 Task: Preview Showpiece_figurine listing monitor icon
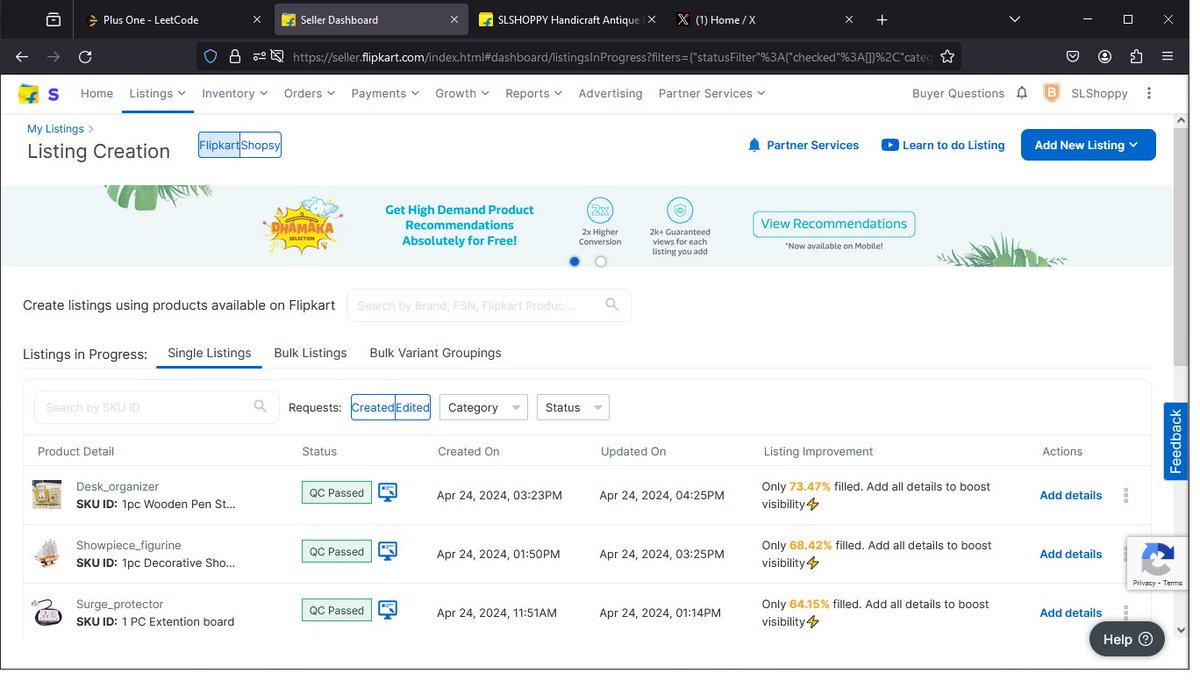click(388, 551)
